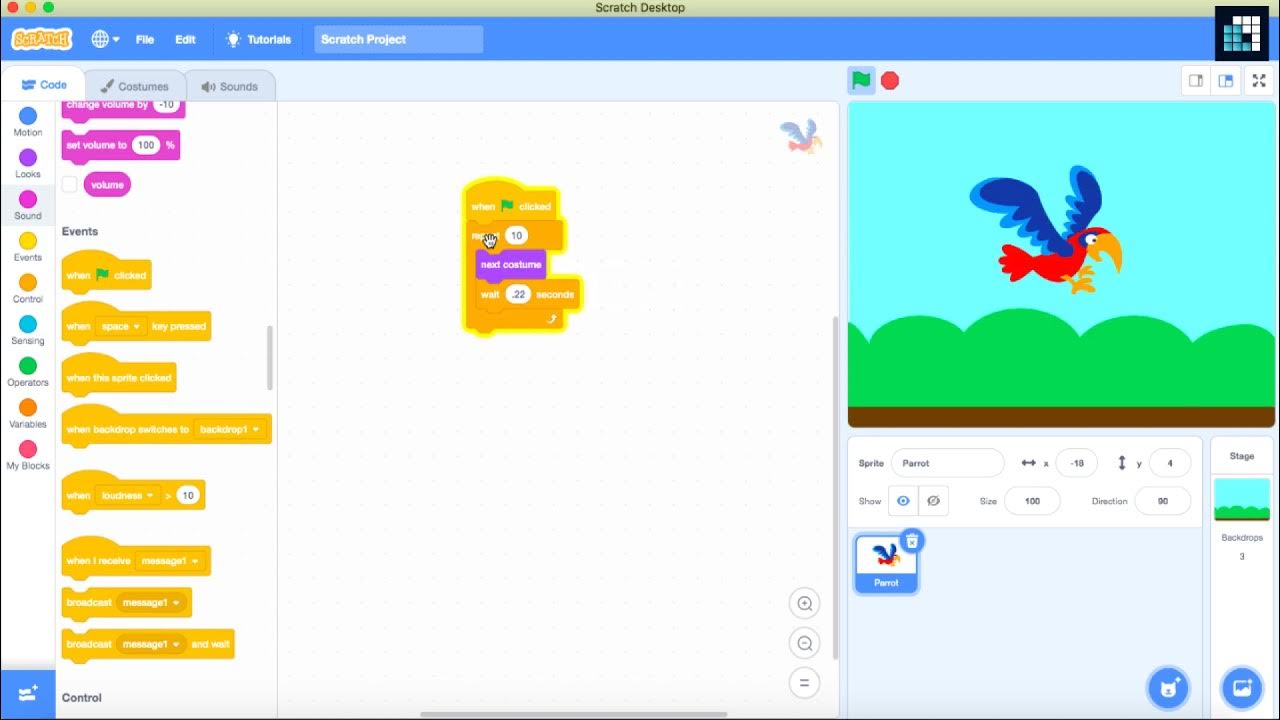Open the space key dropdown
Image resolution: width=1280 pixels, height=720 pixels.
coord(119,327)
